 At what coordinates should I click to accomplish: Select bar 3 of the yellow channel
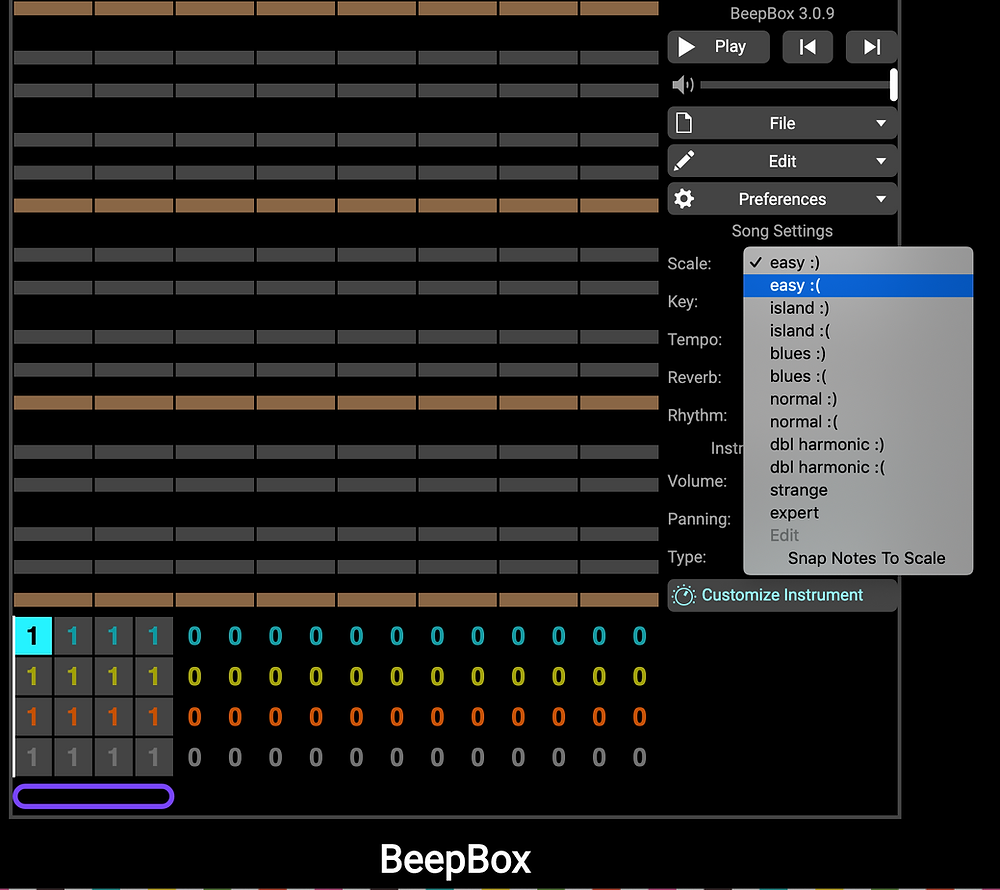(114, 676)
